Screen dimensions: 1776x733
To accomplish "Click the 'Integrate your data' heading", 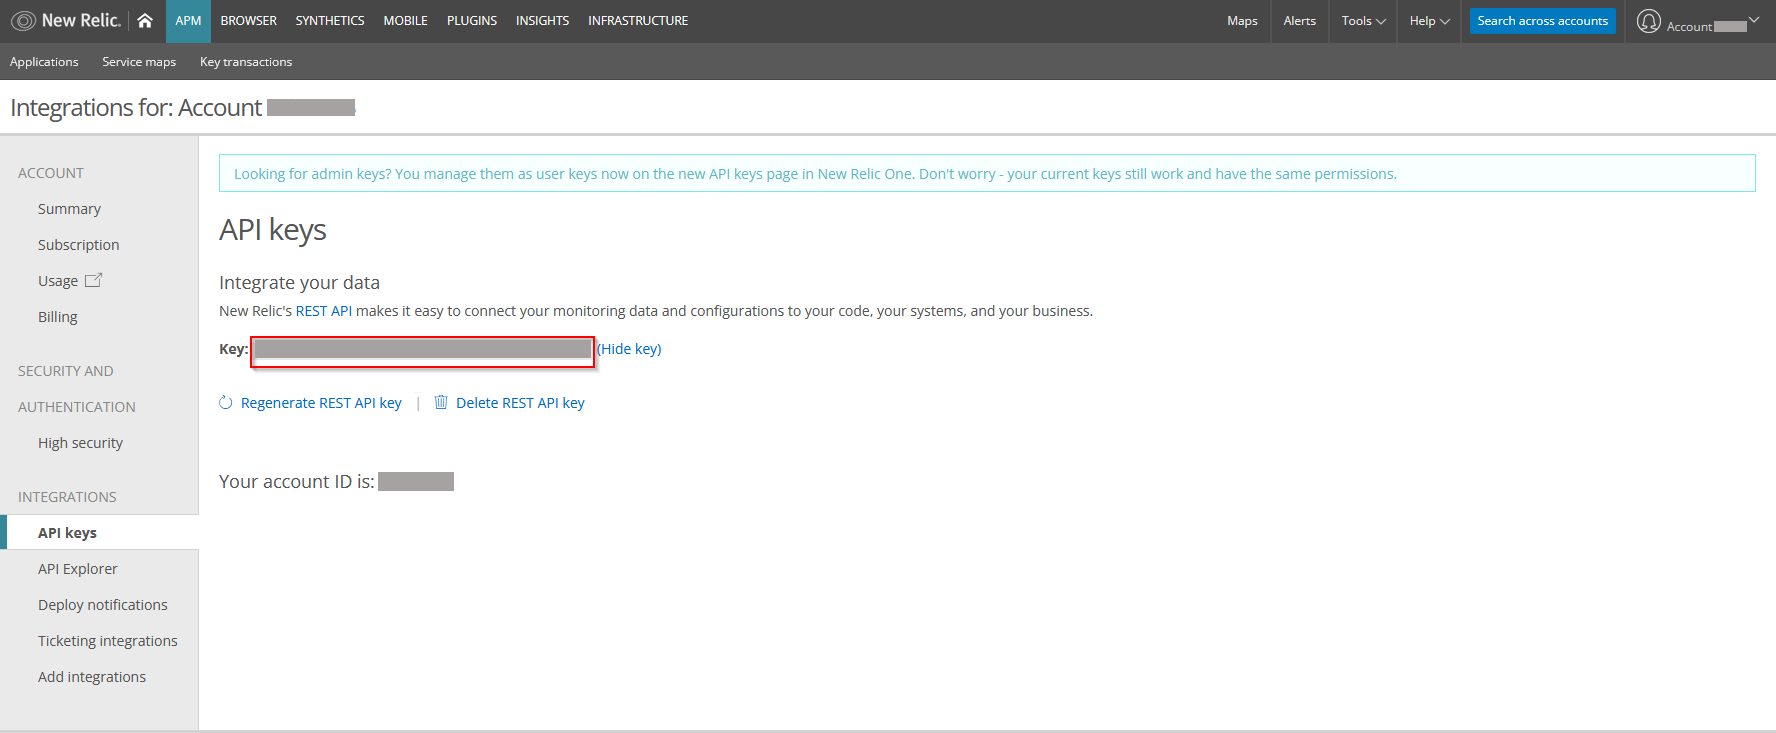I will [x=300, y=283].
